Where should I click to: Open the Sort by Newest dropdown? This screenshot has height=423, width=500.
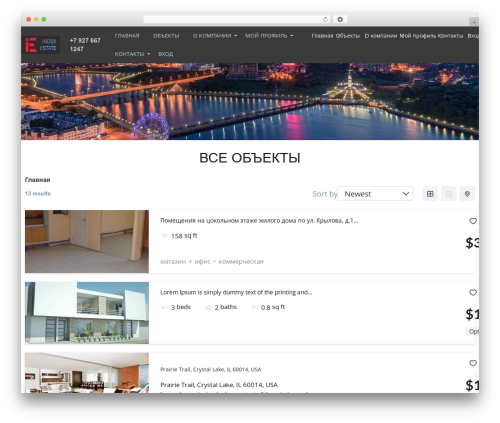[375, 194]
